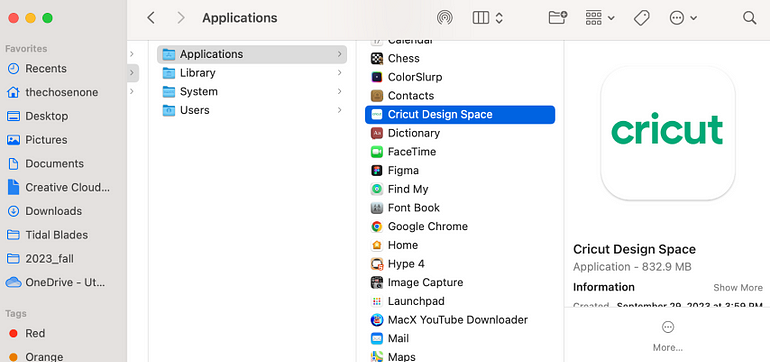Expand the Library folder chevron
Viewport: 770px width, 362px height.
tap(339, 73)
